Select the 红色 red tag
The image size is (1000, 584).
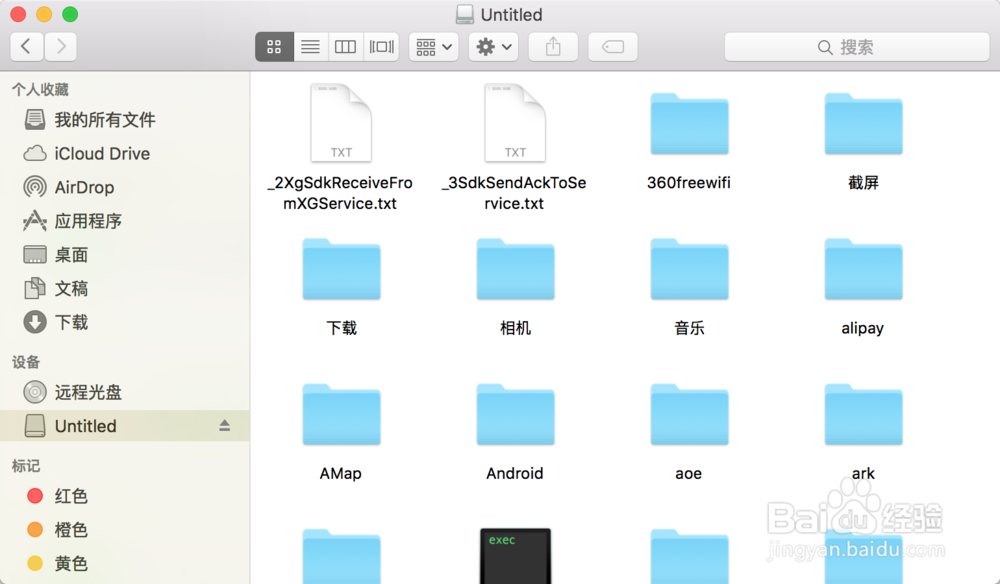tap(125, 496)
